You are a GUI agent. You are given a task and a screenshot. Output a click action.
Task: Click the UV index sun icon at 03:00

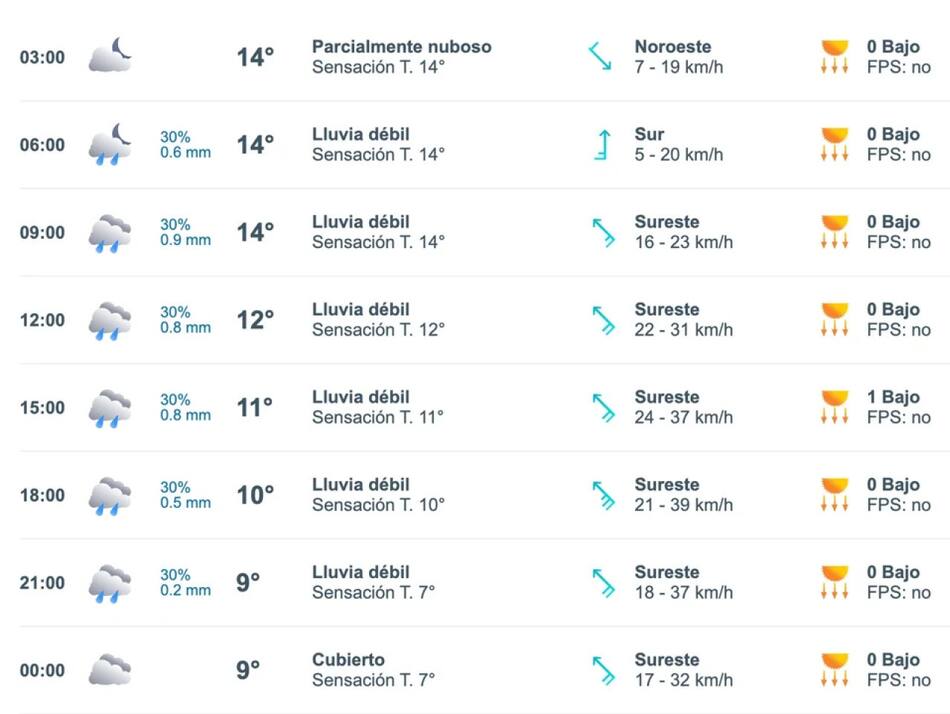pos(834,57)
